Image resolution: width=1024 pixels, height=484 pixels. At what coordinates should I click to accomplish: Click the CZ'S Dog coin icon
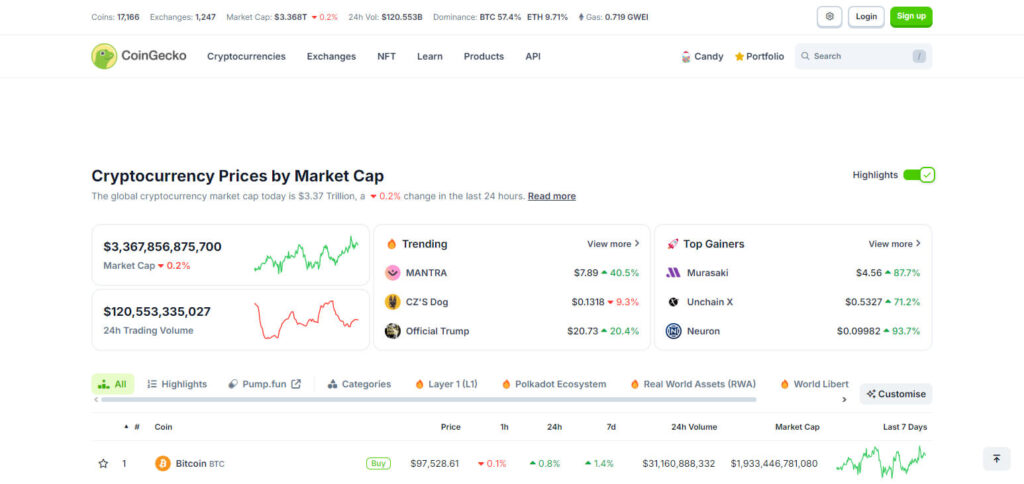(392, 302)
